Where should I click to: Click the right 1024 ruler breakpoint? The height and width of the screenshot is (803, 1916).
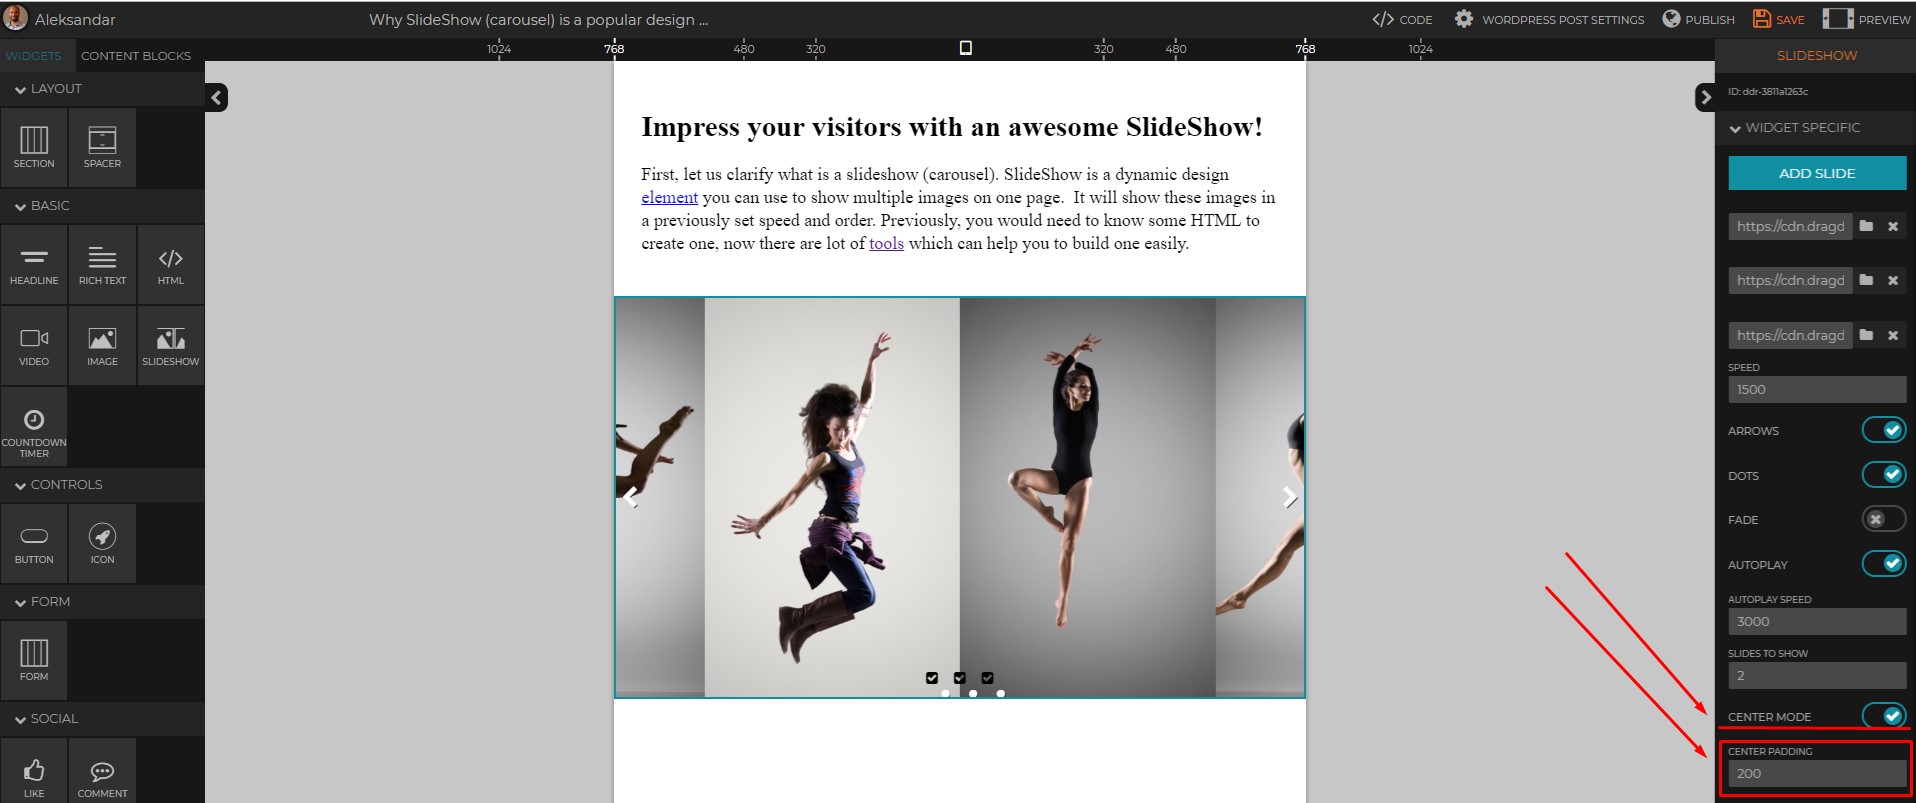pyautogui.click(x=1420, y=48)
